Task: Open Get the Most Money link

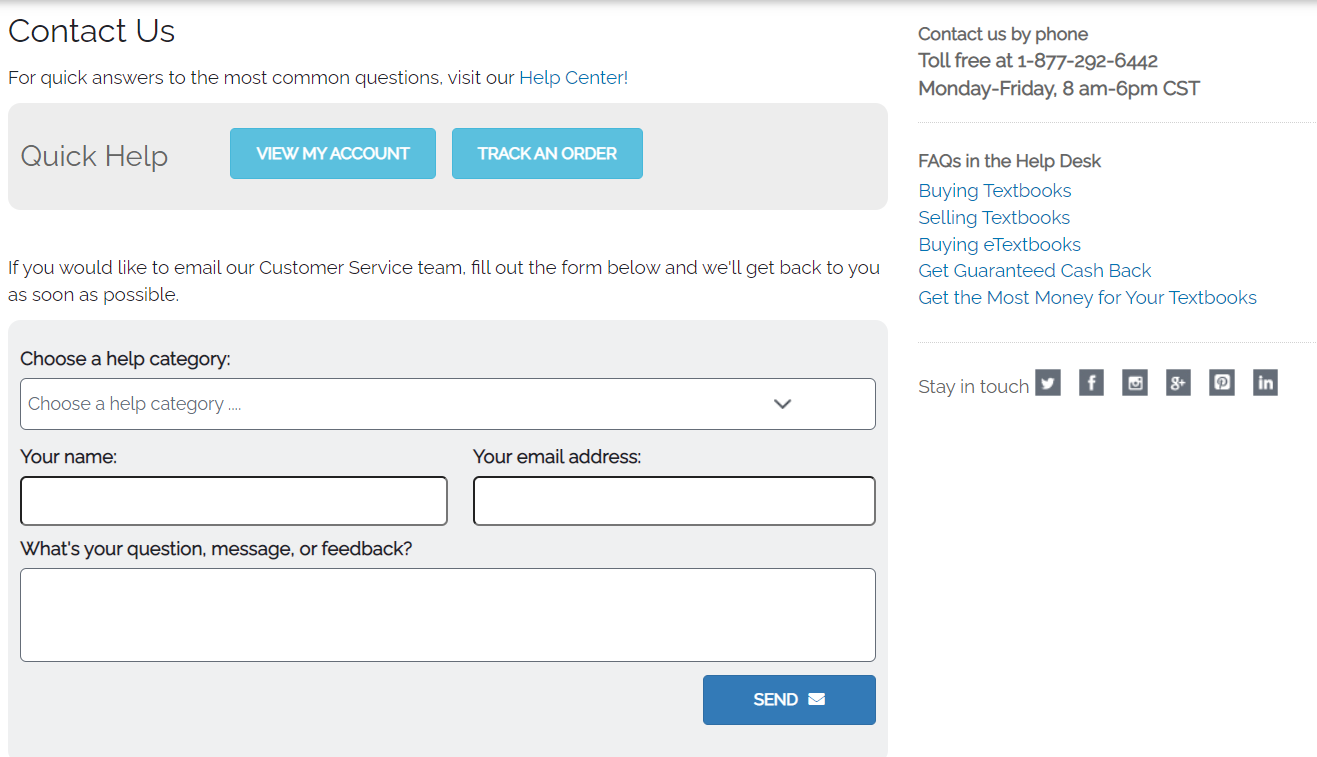Action: pos(1087,298)
